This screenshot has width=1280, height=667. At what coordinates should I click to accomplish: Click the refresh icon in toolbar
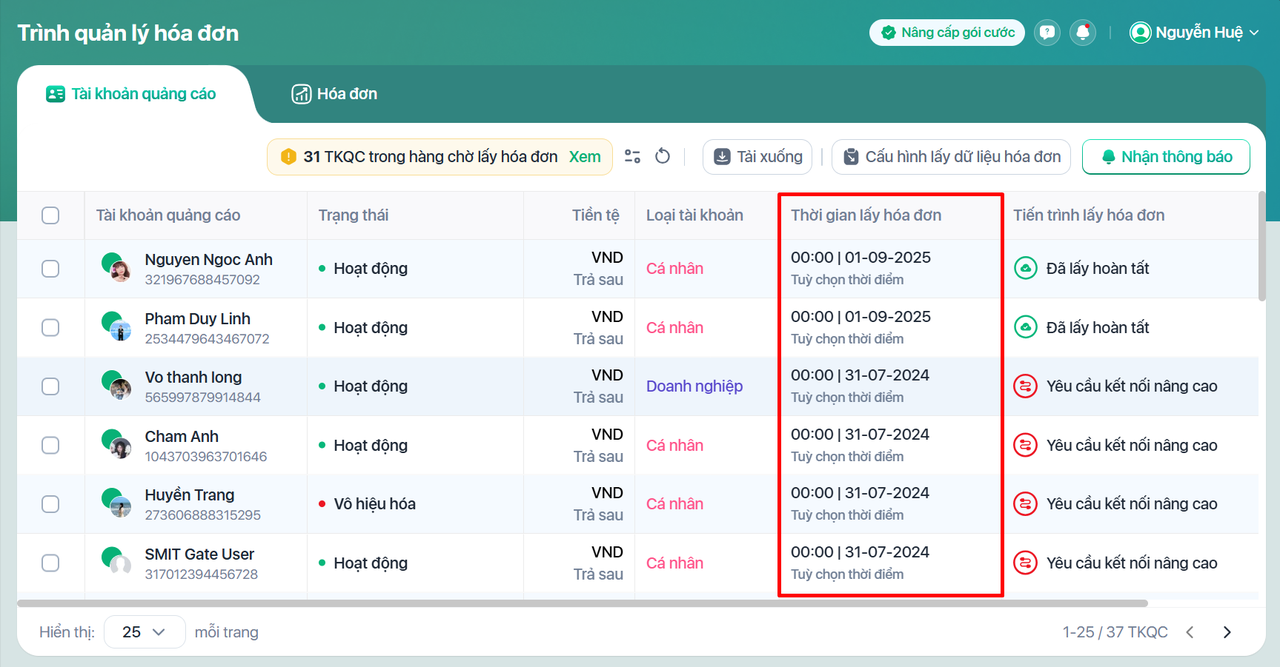tap(662, 157)
